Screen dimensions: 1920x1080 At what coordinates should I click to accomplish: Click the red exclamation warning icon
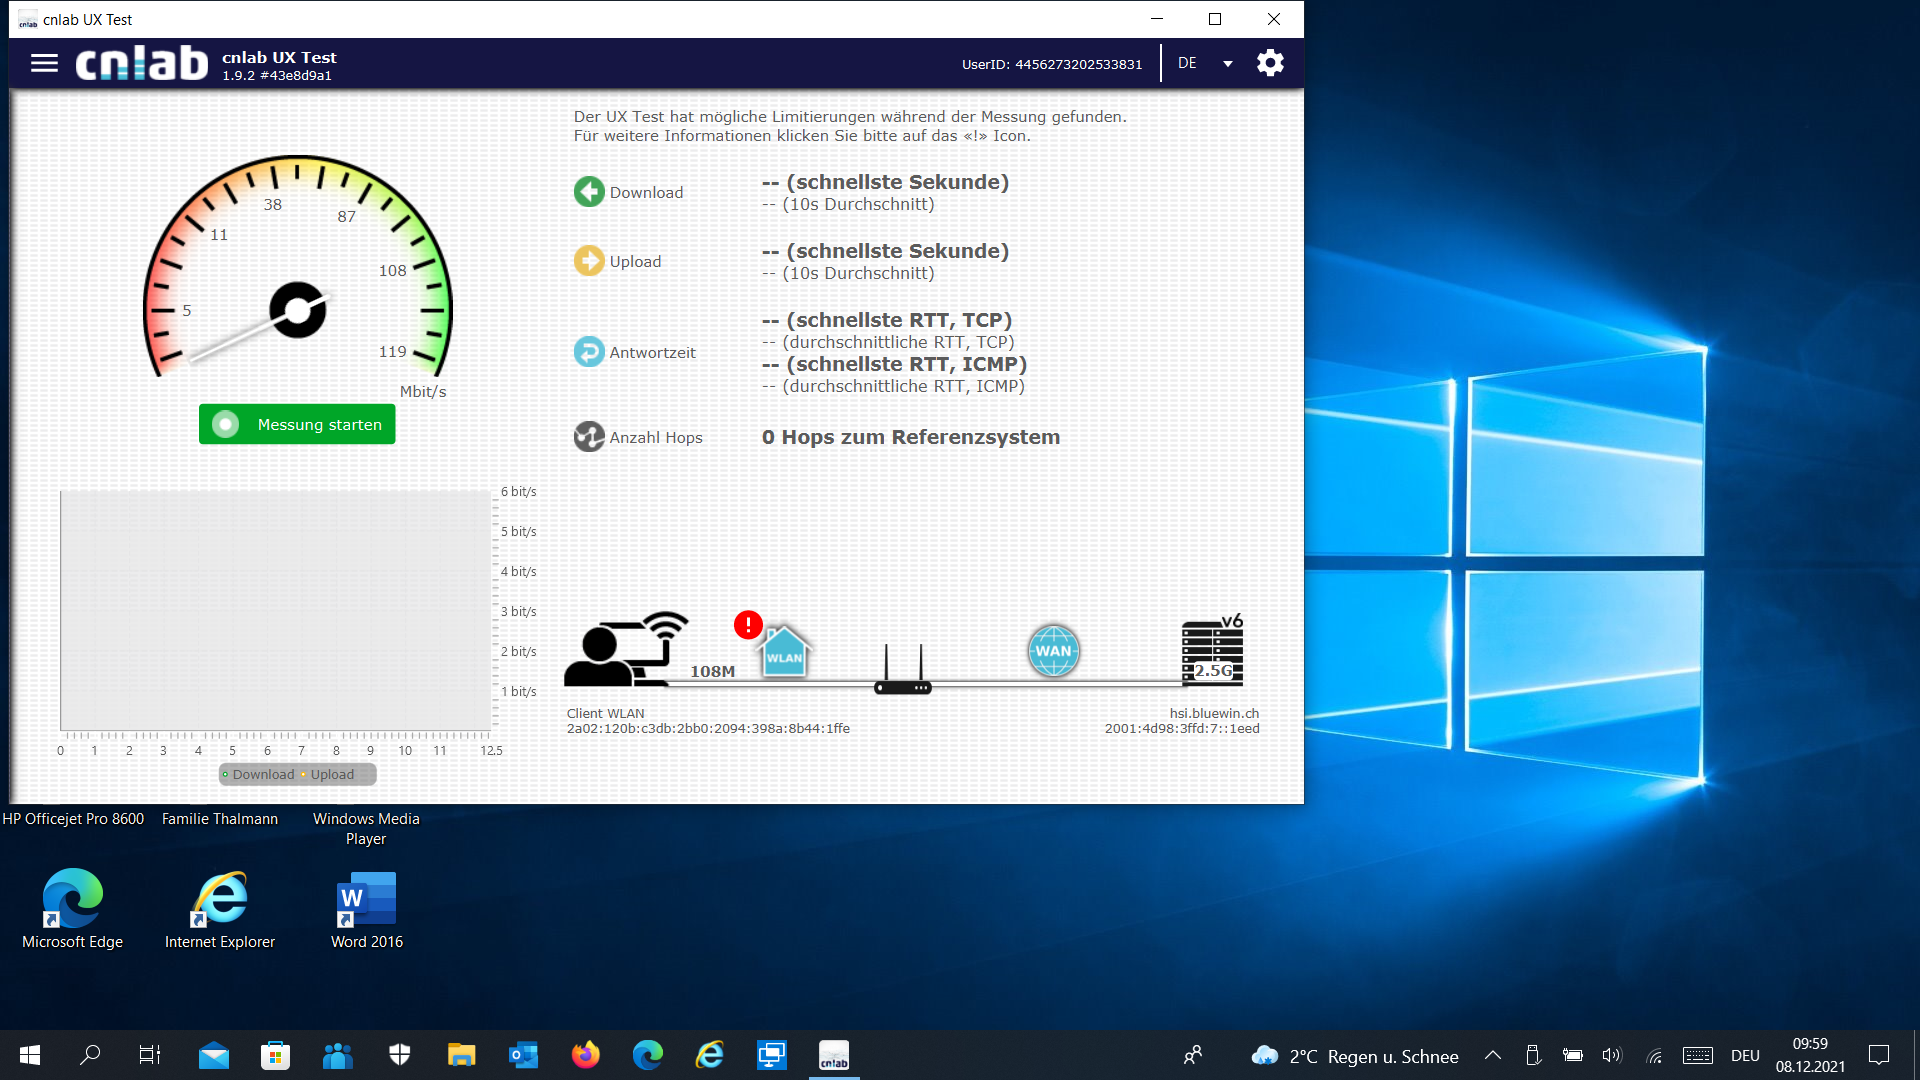click(747, 625)
